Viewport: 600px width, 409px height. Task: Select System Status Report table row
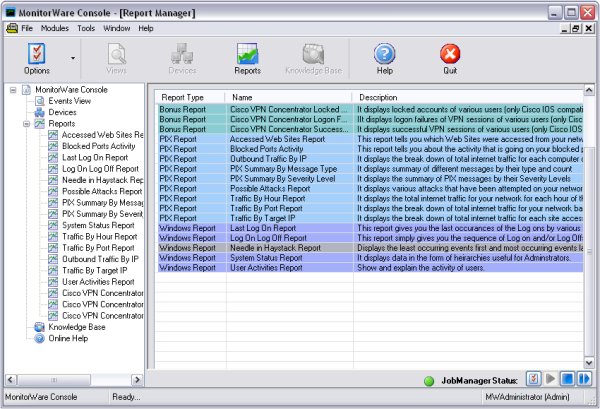tap(370, 258)
